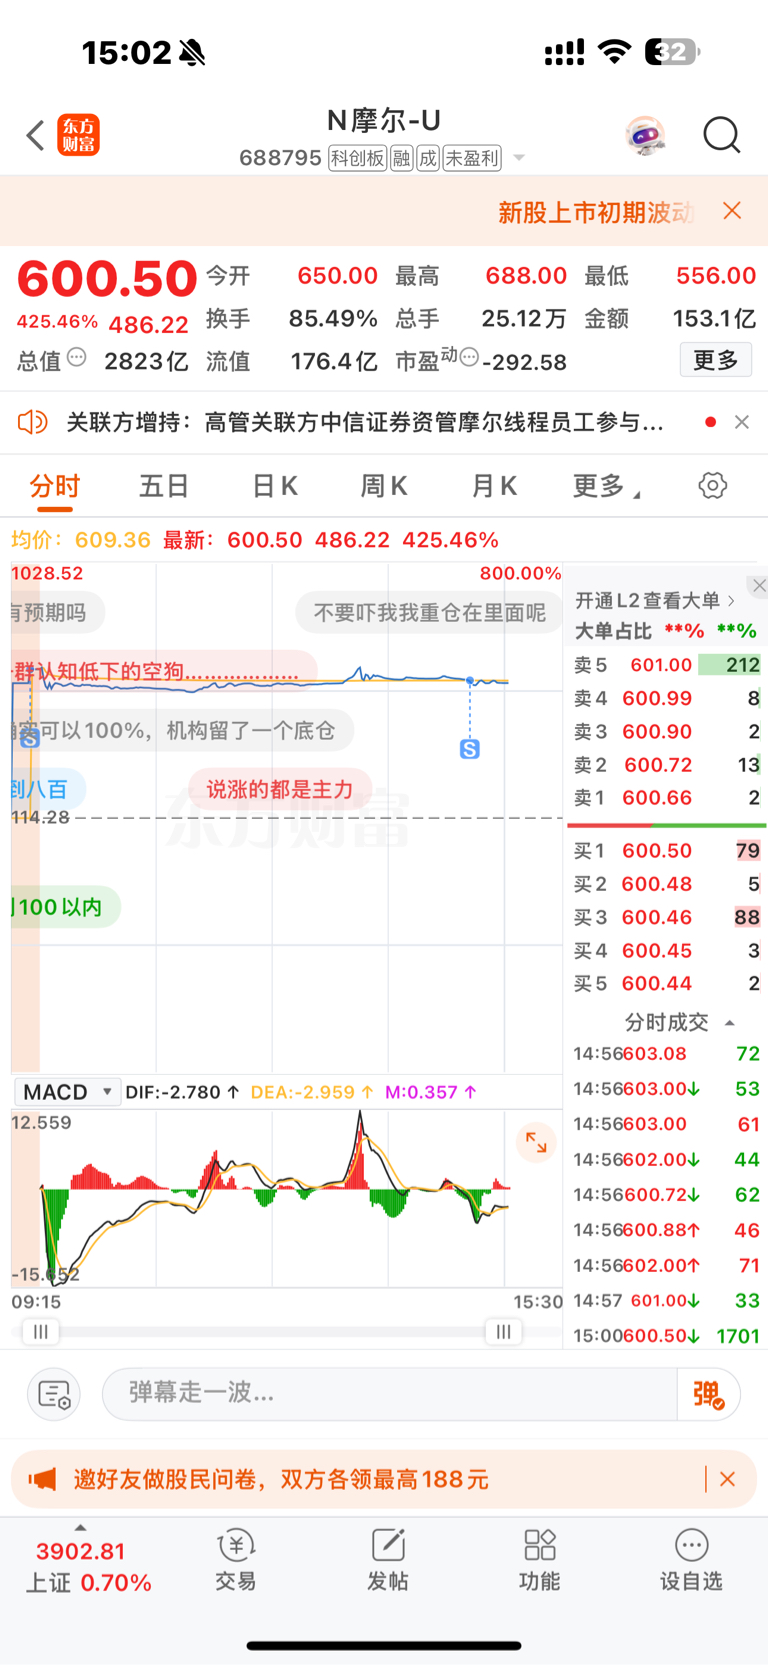This screenshot has height=1665, width=768.
Task: Toggle the 弹 barrage switch
Action: (x=708, y=1394)
